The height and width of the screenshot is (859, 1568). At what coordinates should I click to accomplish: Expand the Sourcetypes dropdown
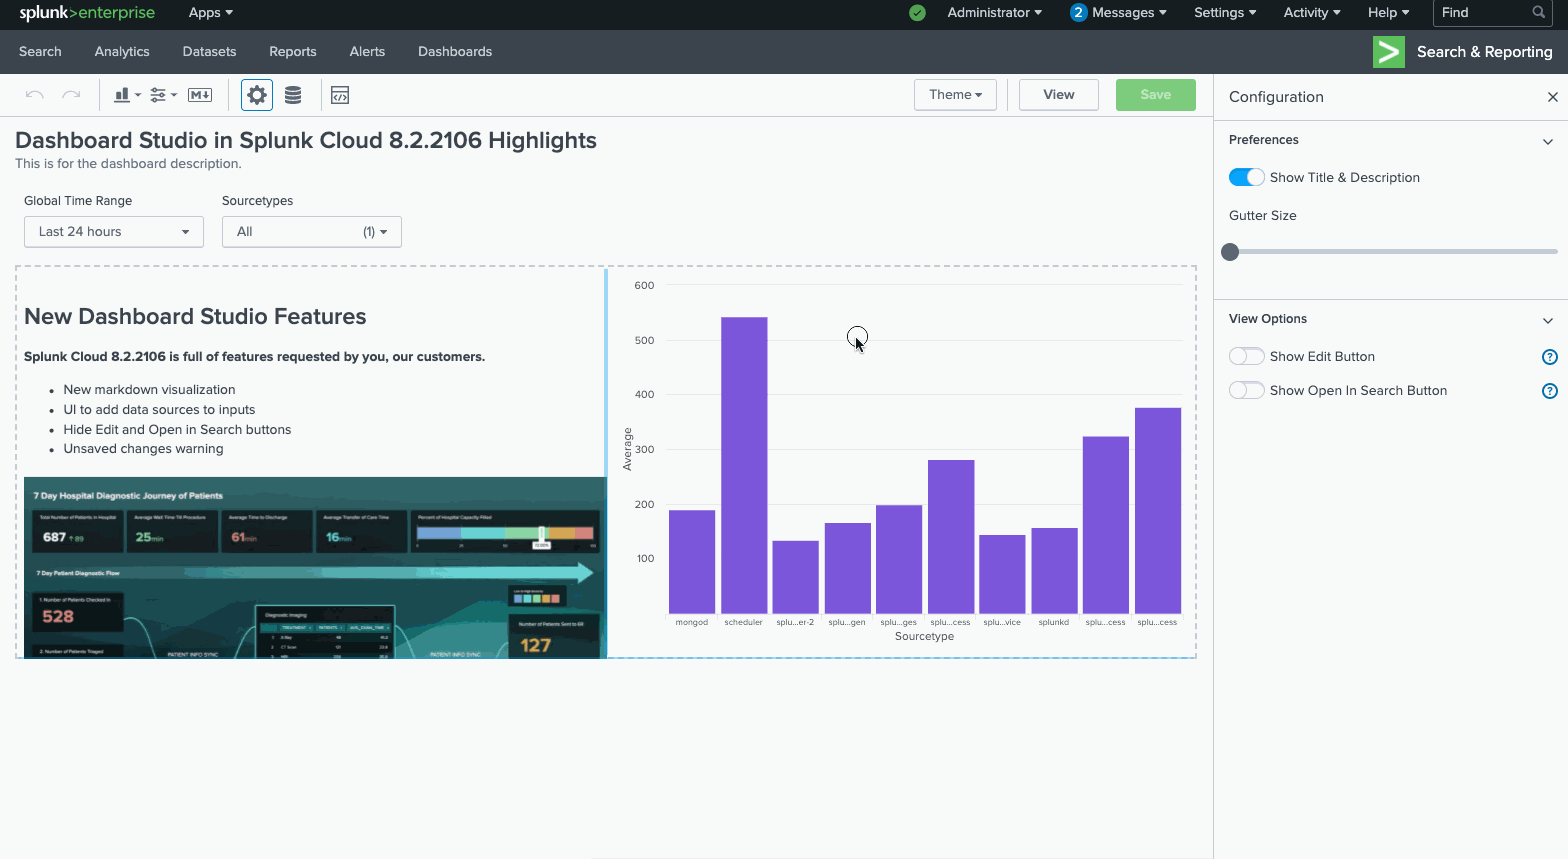pyautogui.click(x=311, y=232)
